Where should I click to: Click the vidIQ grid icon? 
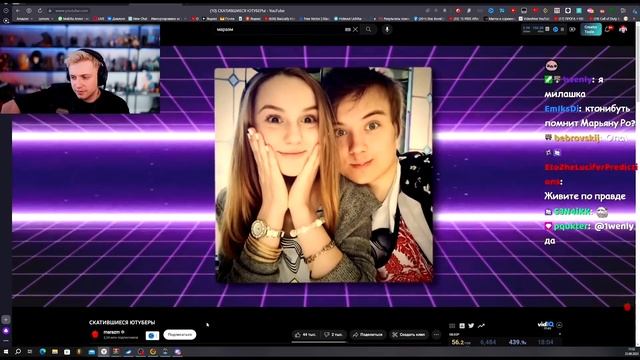[x=452, y=326]
